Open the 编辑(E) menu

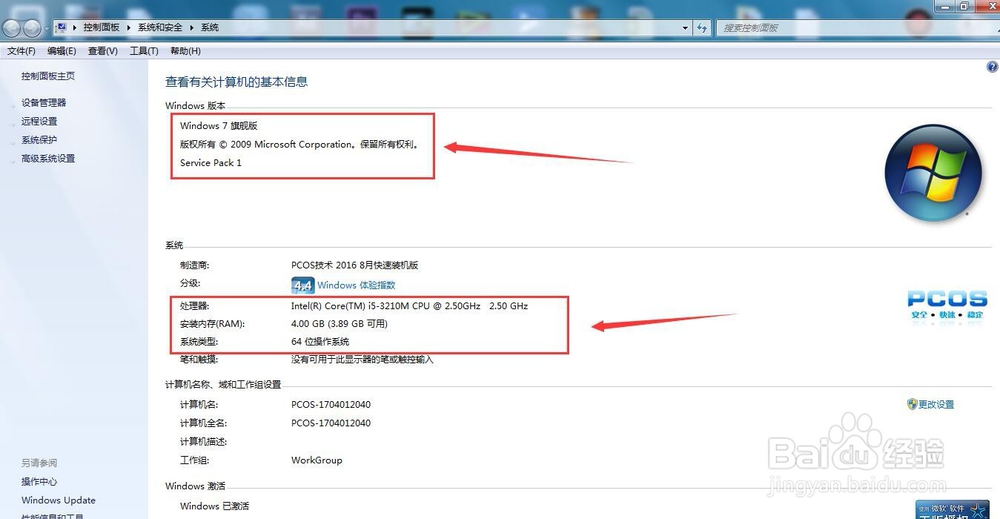point(62,51)
